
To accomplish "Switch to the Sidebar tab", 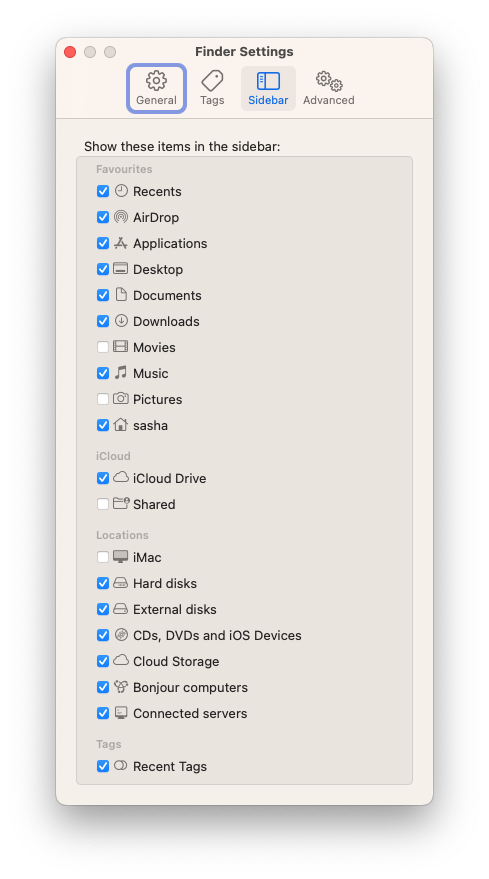I will (268, 89).
